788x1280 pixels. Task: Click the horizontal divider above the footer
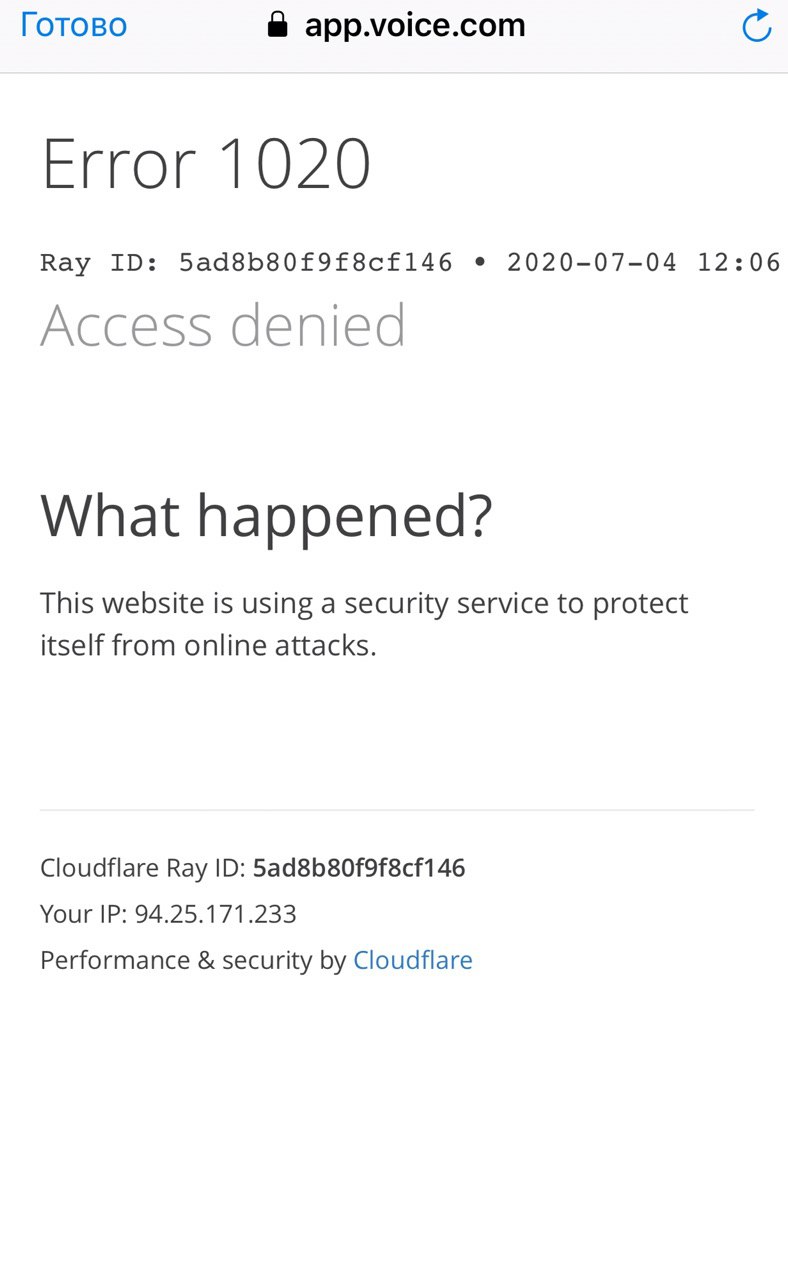pos(397,810)
